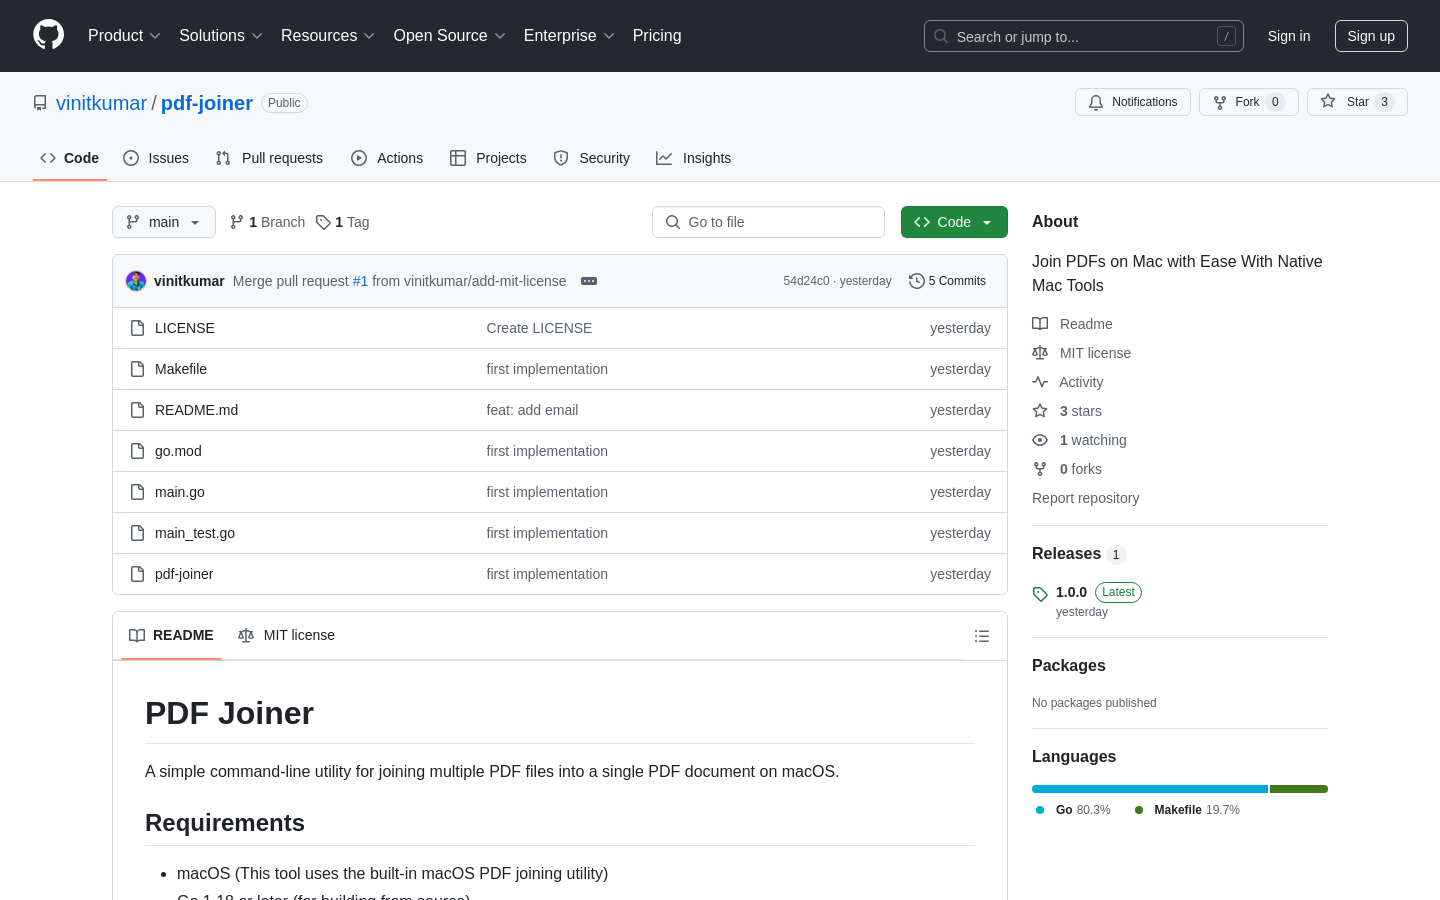This screenshot has width=1440, height=900.
Task: Click the file icon beside main.go
Action: [x=137, y=492]
